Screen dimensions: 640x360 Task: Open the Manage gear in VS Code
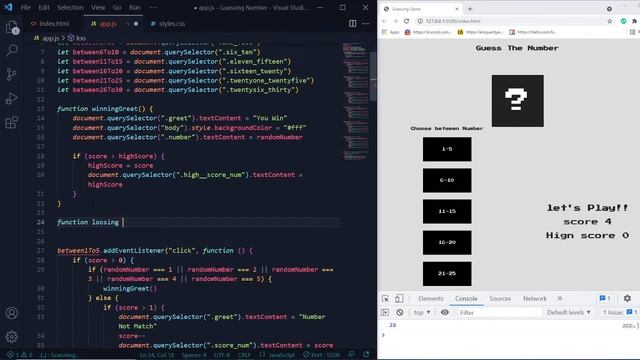click(12, 337)
